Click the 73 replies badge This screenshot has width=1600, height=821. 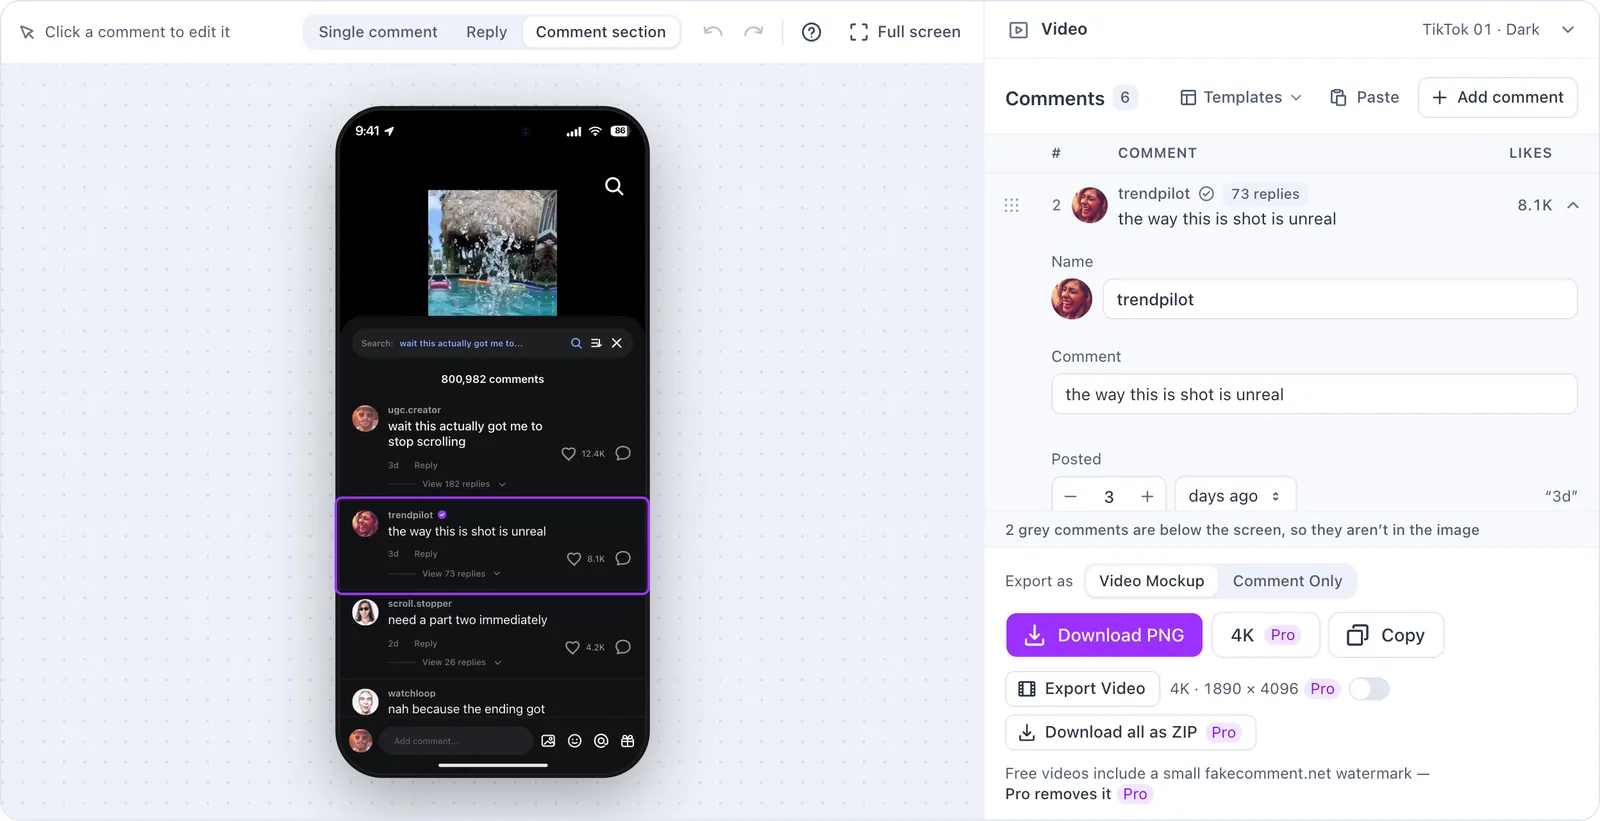(1265, 194)
